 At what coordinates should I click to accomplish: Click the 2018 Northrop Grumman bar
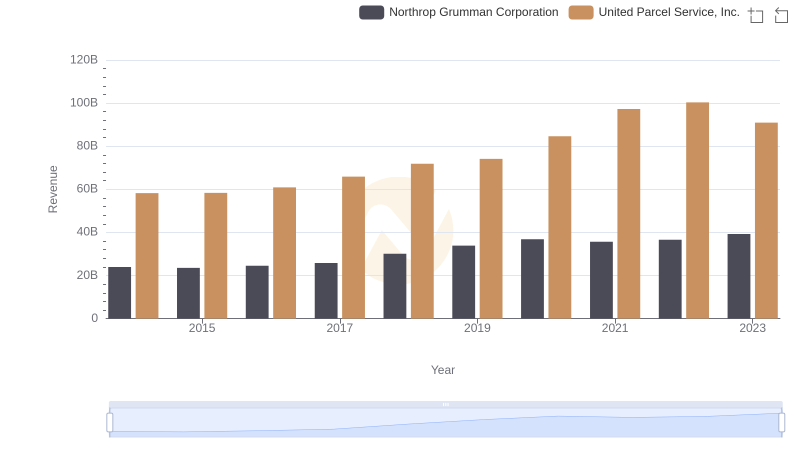tap(395, 286)
